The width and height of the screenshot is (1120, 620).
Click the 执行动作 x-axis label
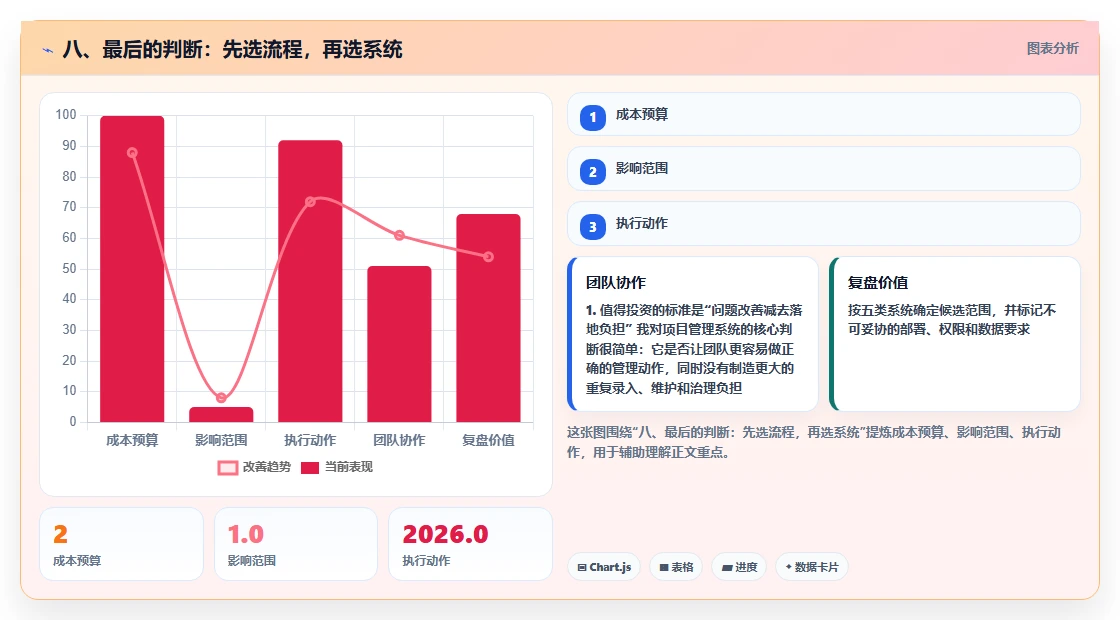click(310, 441)
